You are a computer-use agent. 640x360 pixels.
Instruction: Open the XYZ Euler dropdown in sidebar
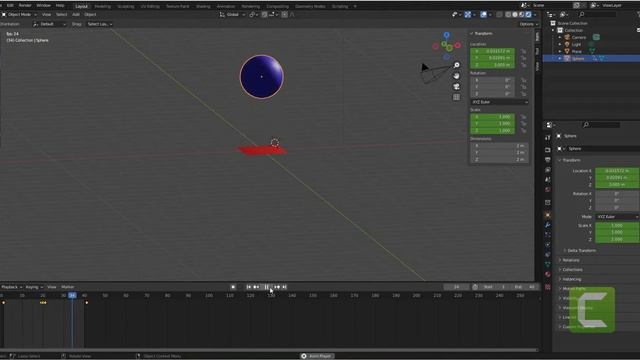coord(499,102)
